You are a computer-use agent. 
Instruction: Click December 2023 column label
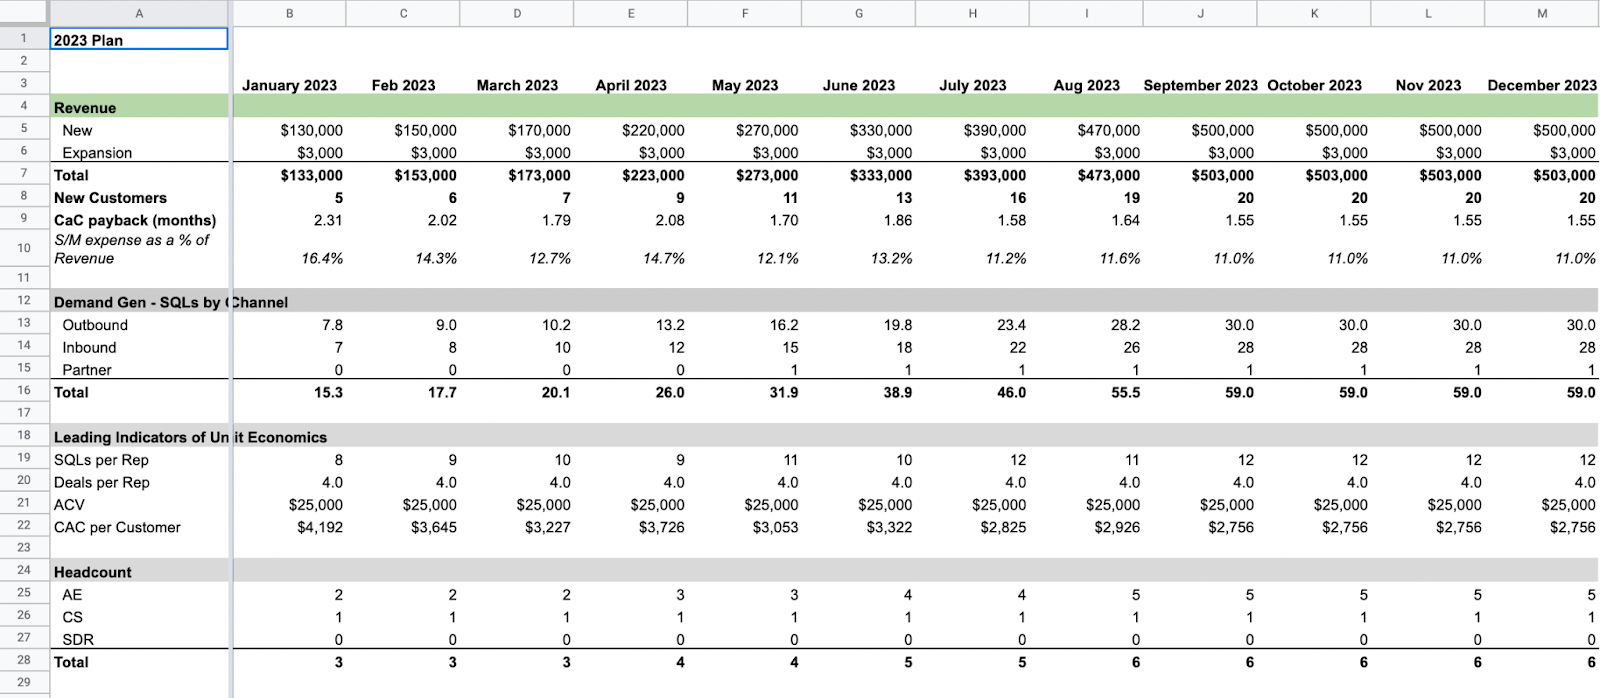[1542, 85]
